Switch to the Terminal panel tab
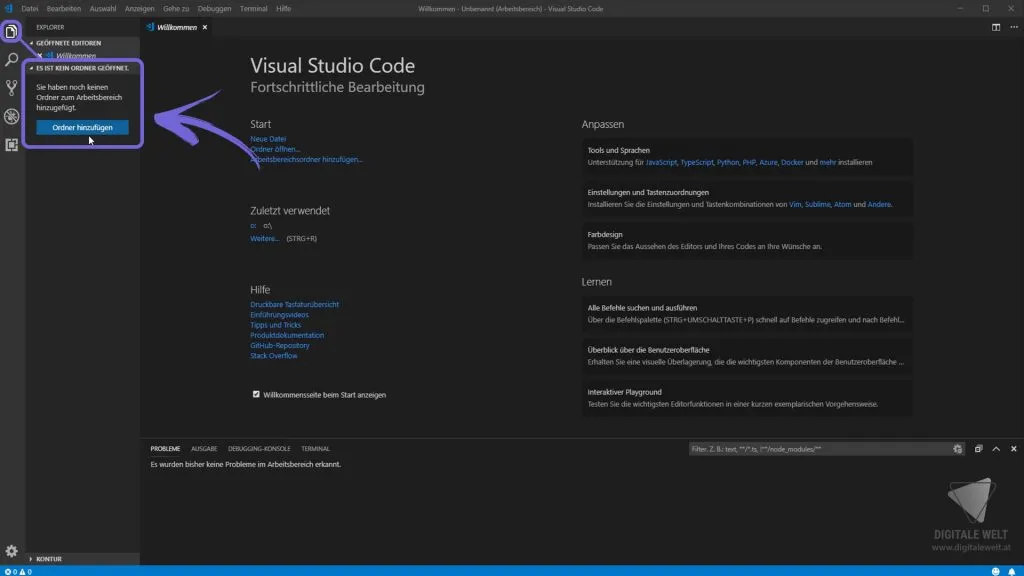 click(315, 449)
